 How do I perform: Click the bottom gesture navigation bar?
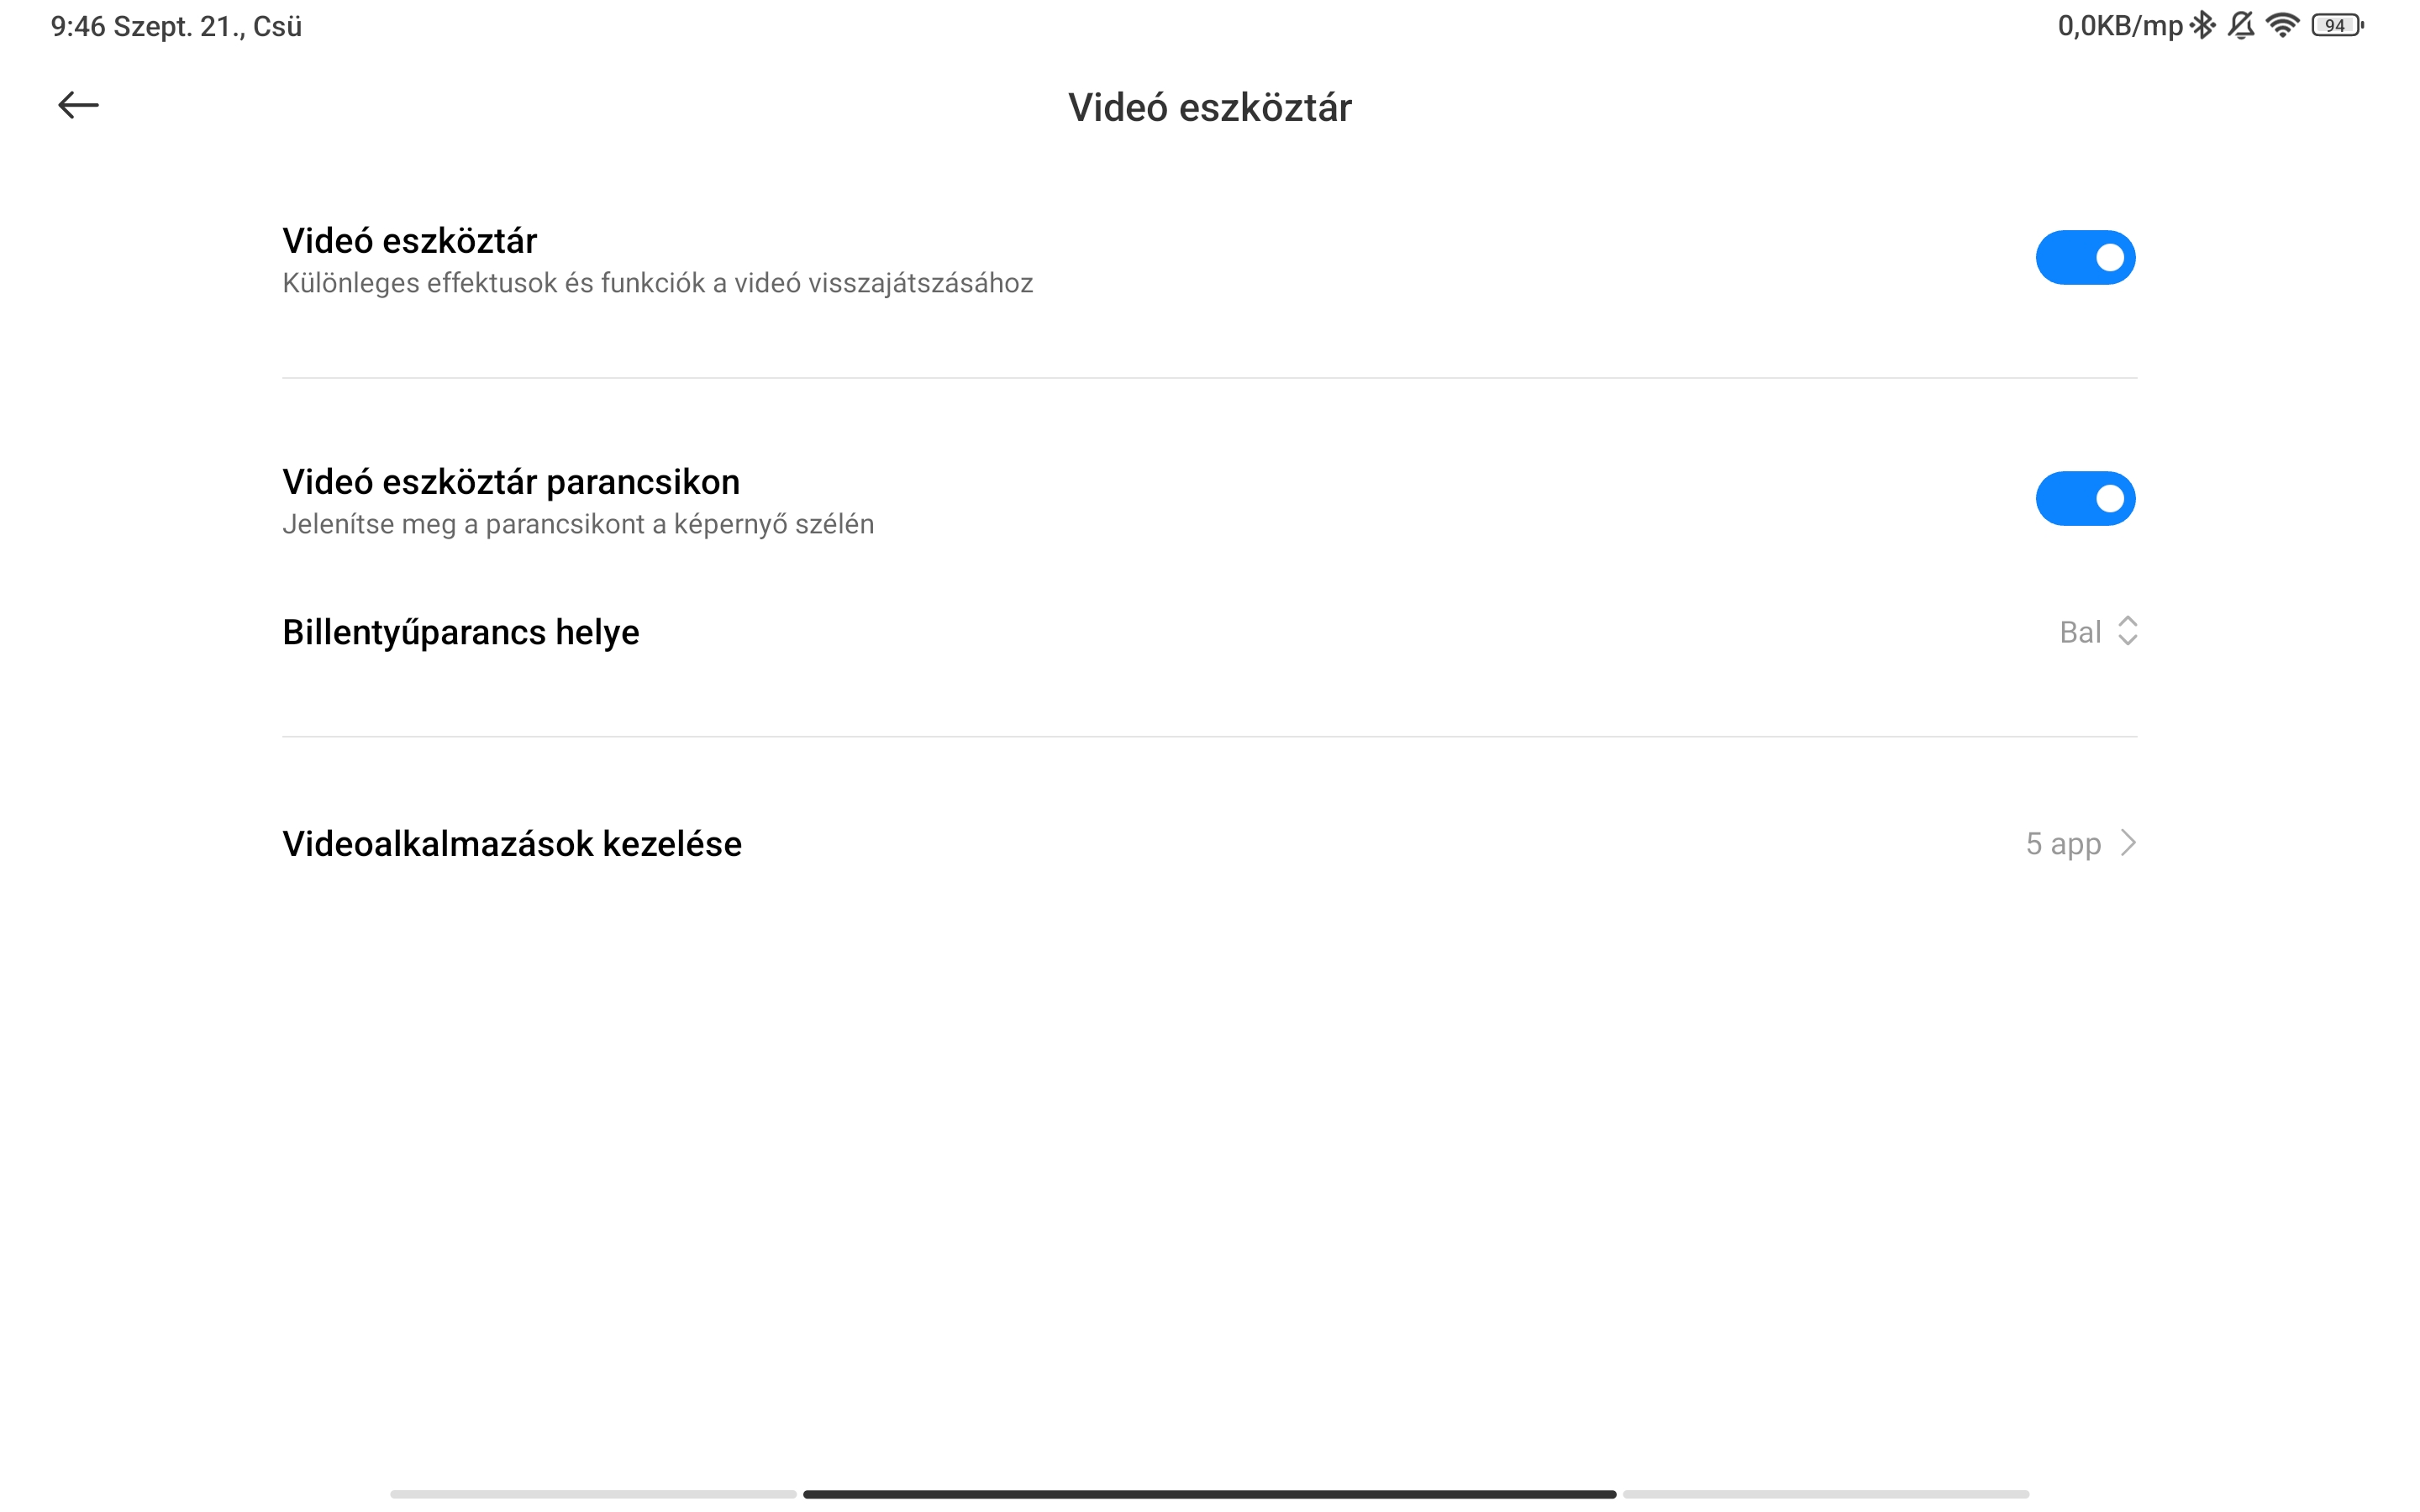(x=1209, y=1494)
